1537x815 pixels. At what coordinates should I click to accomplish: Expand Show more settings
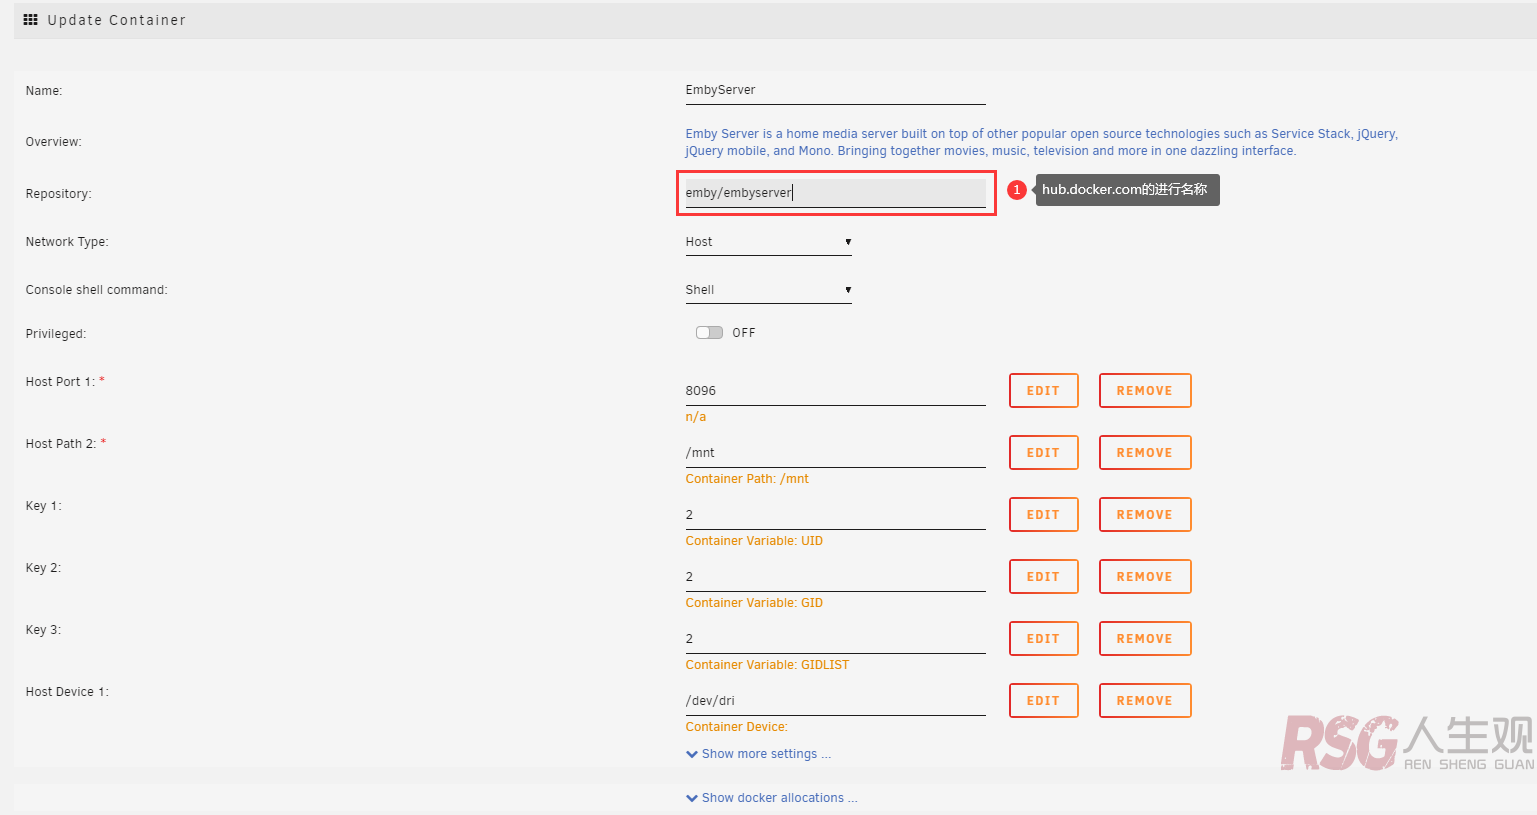766,754
